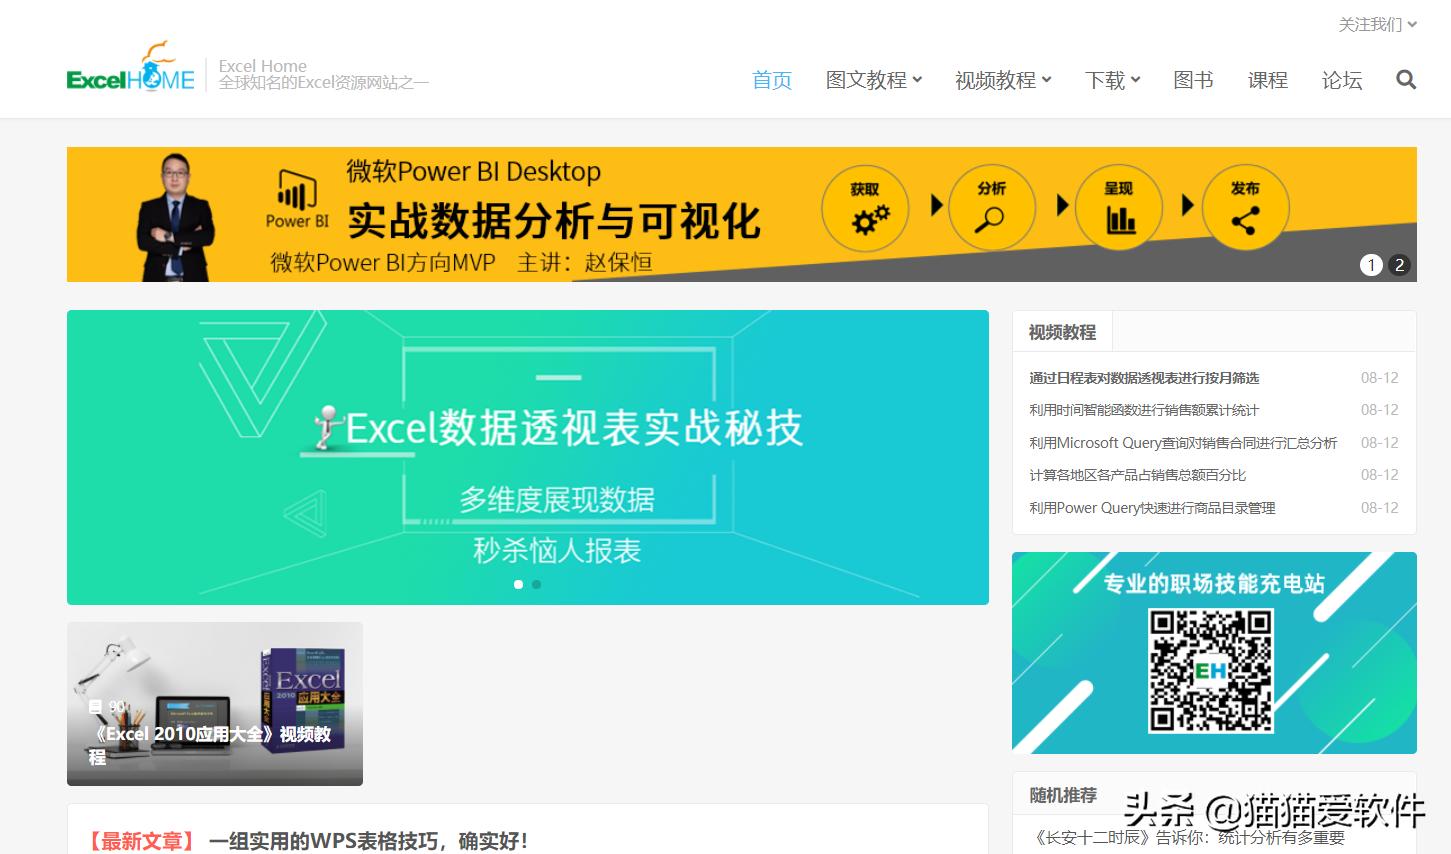This screenshot has height=854, width=1451.
Task: Expand the 图文教程 dropdown
Action: 868,80
